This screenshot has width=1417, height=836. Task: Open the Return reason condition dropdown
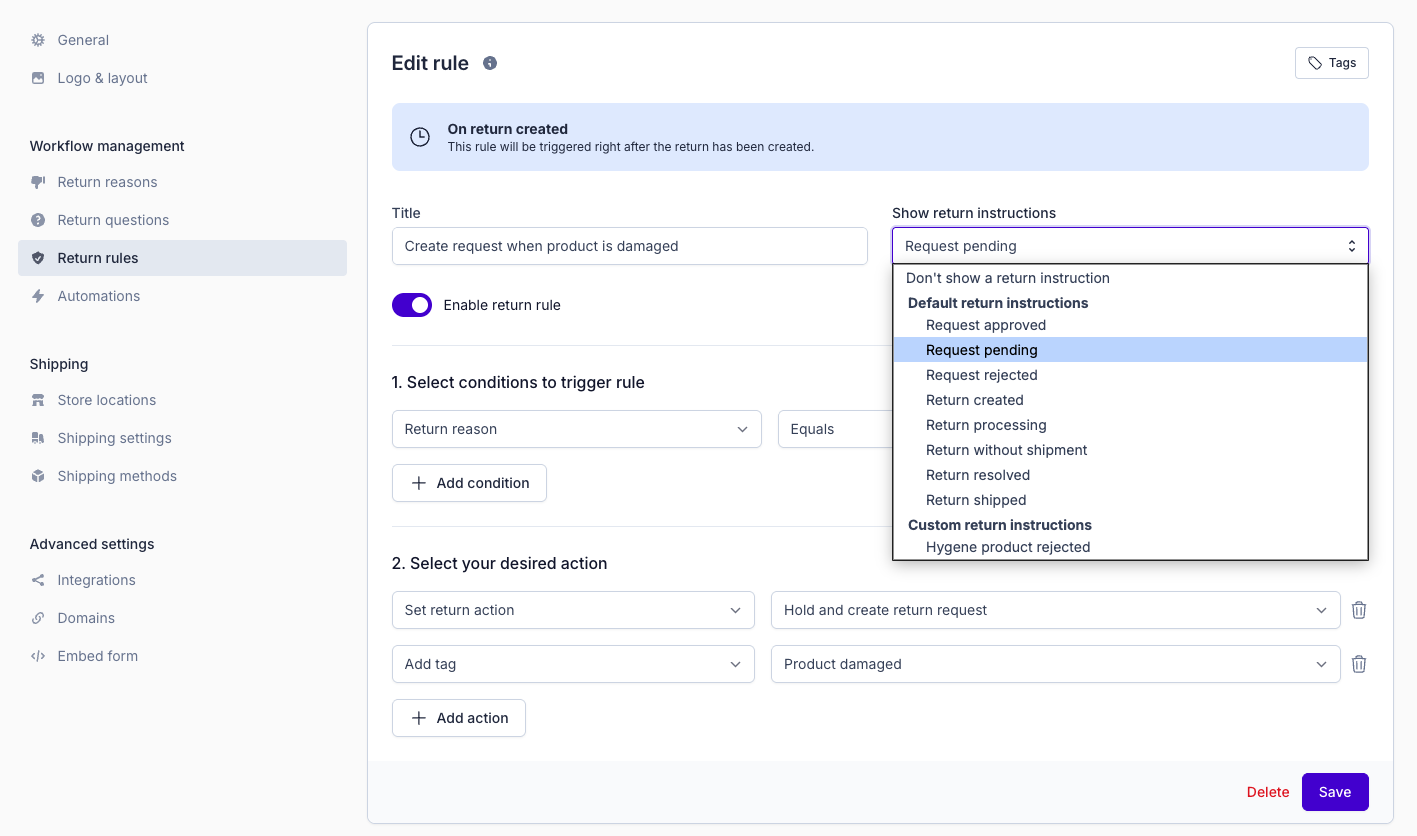tap(576, 429)
